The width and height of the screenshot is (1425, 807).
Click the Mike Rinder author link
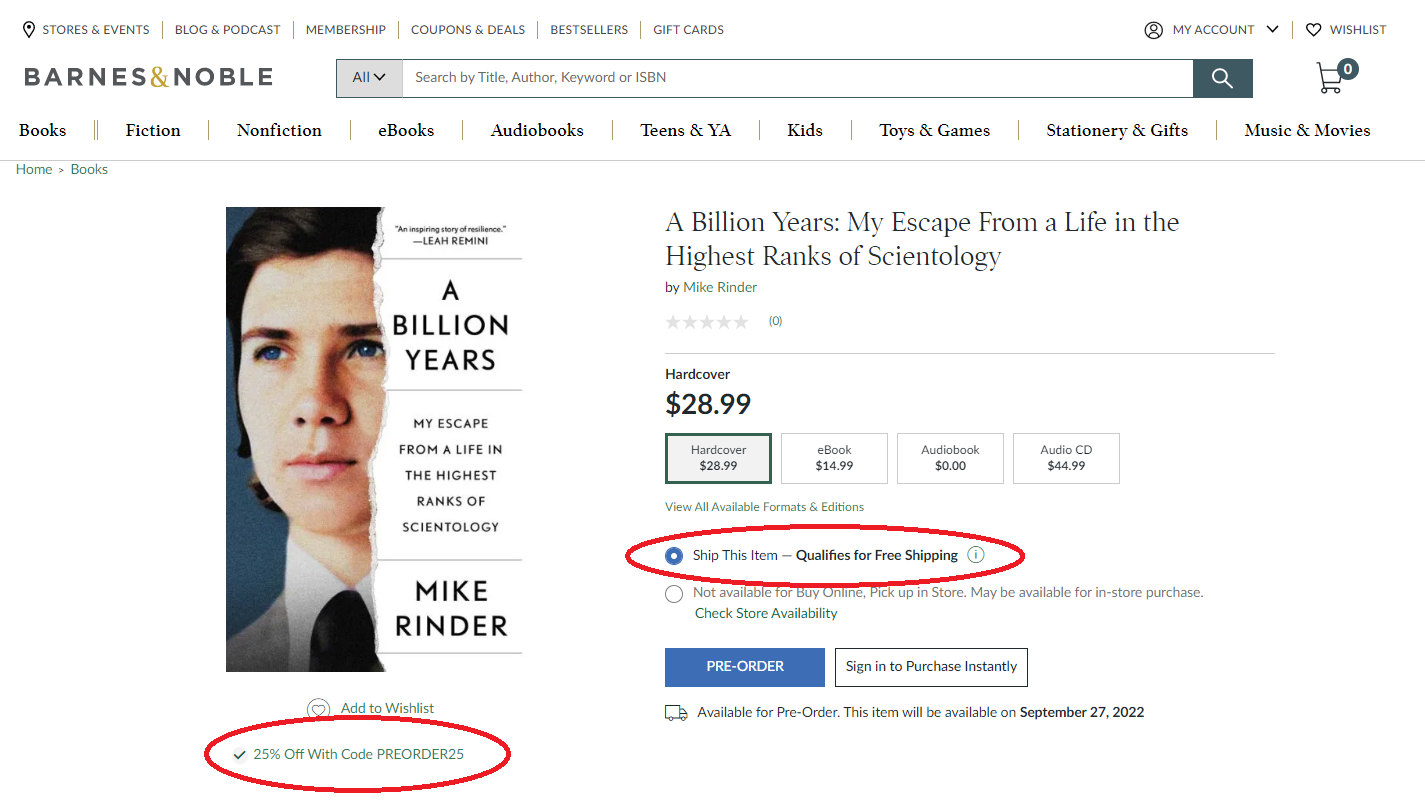720,287
